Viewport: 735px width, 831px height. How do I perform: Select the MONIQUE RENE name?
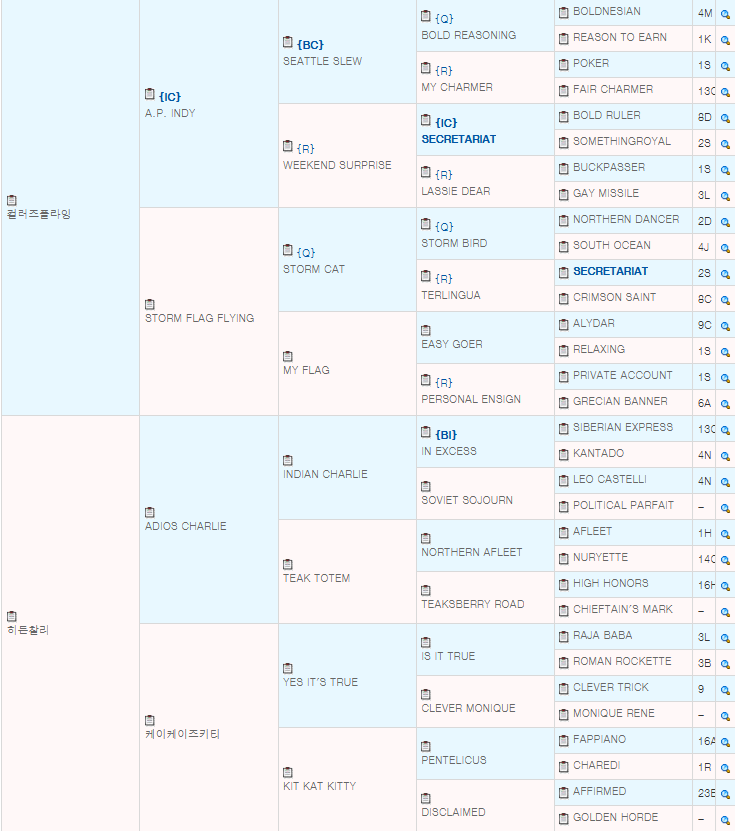(614, 713)
